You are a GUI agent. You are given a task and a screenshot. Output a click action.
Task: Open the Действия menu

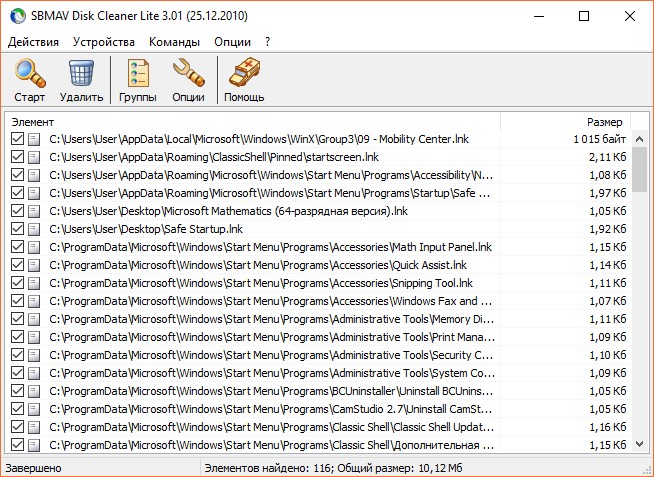[33, 42]
